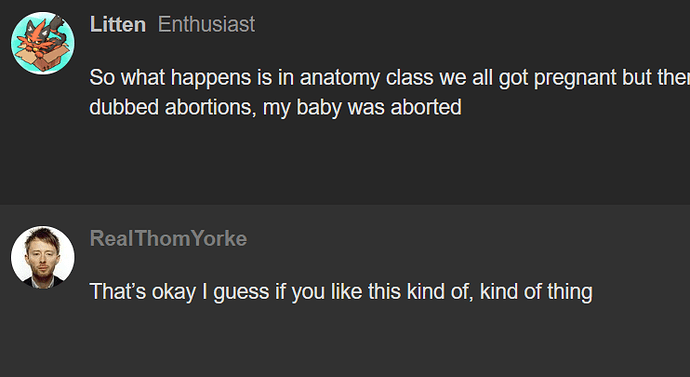
Task: Click "That's" at start of RealThomYorke's reply
Action: (x=117, y=292)
